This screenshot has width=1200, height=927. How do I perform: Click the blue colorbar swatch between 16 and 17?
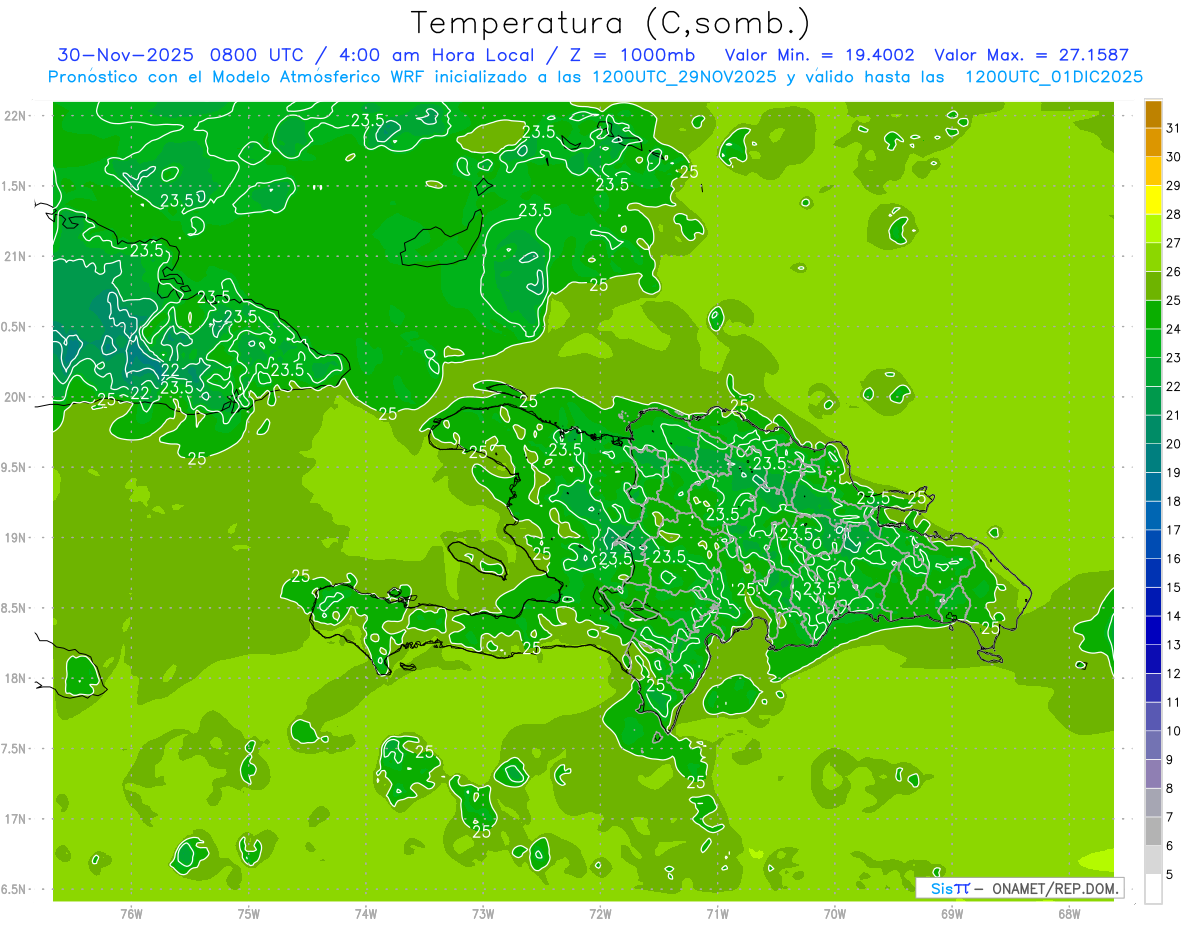pos(1153,544)
